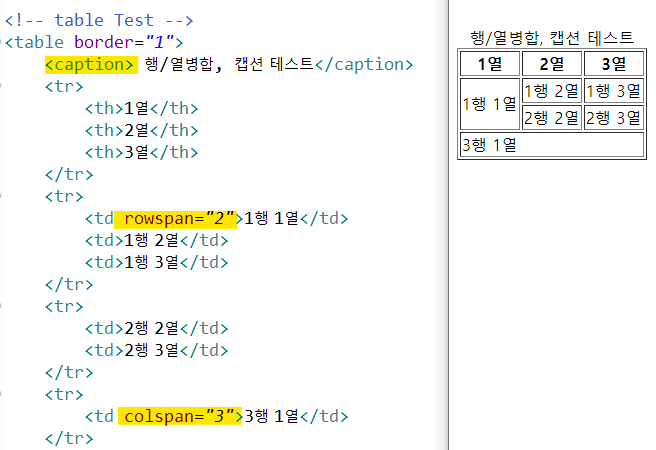This screenshot has height=450, width=656.
Task: Click the <td>1행 3열</td> code line
Action: click(156, 262)
